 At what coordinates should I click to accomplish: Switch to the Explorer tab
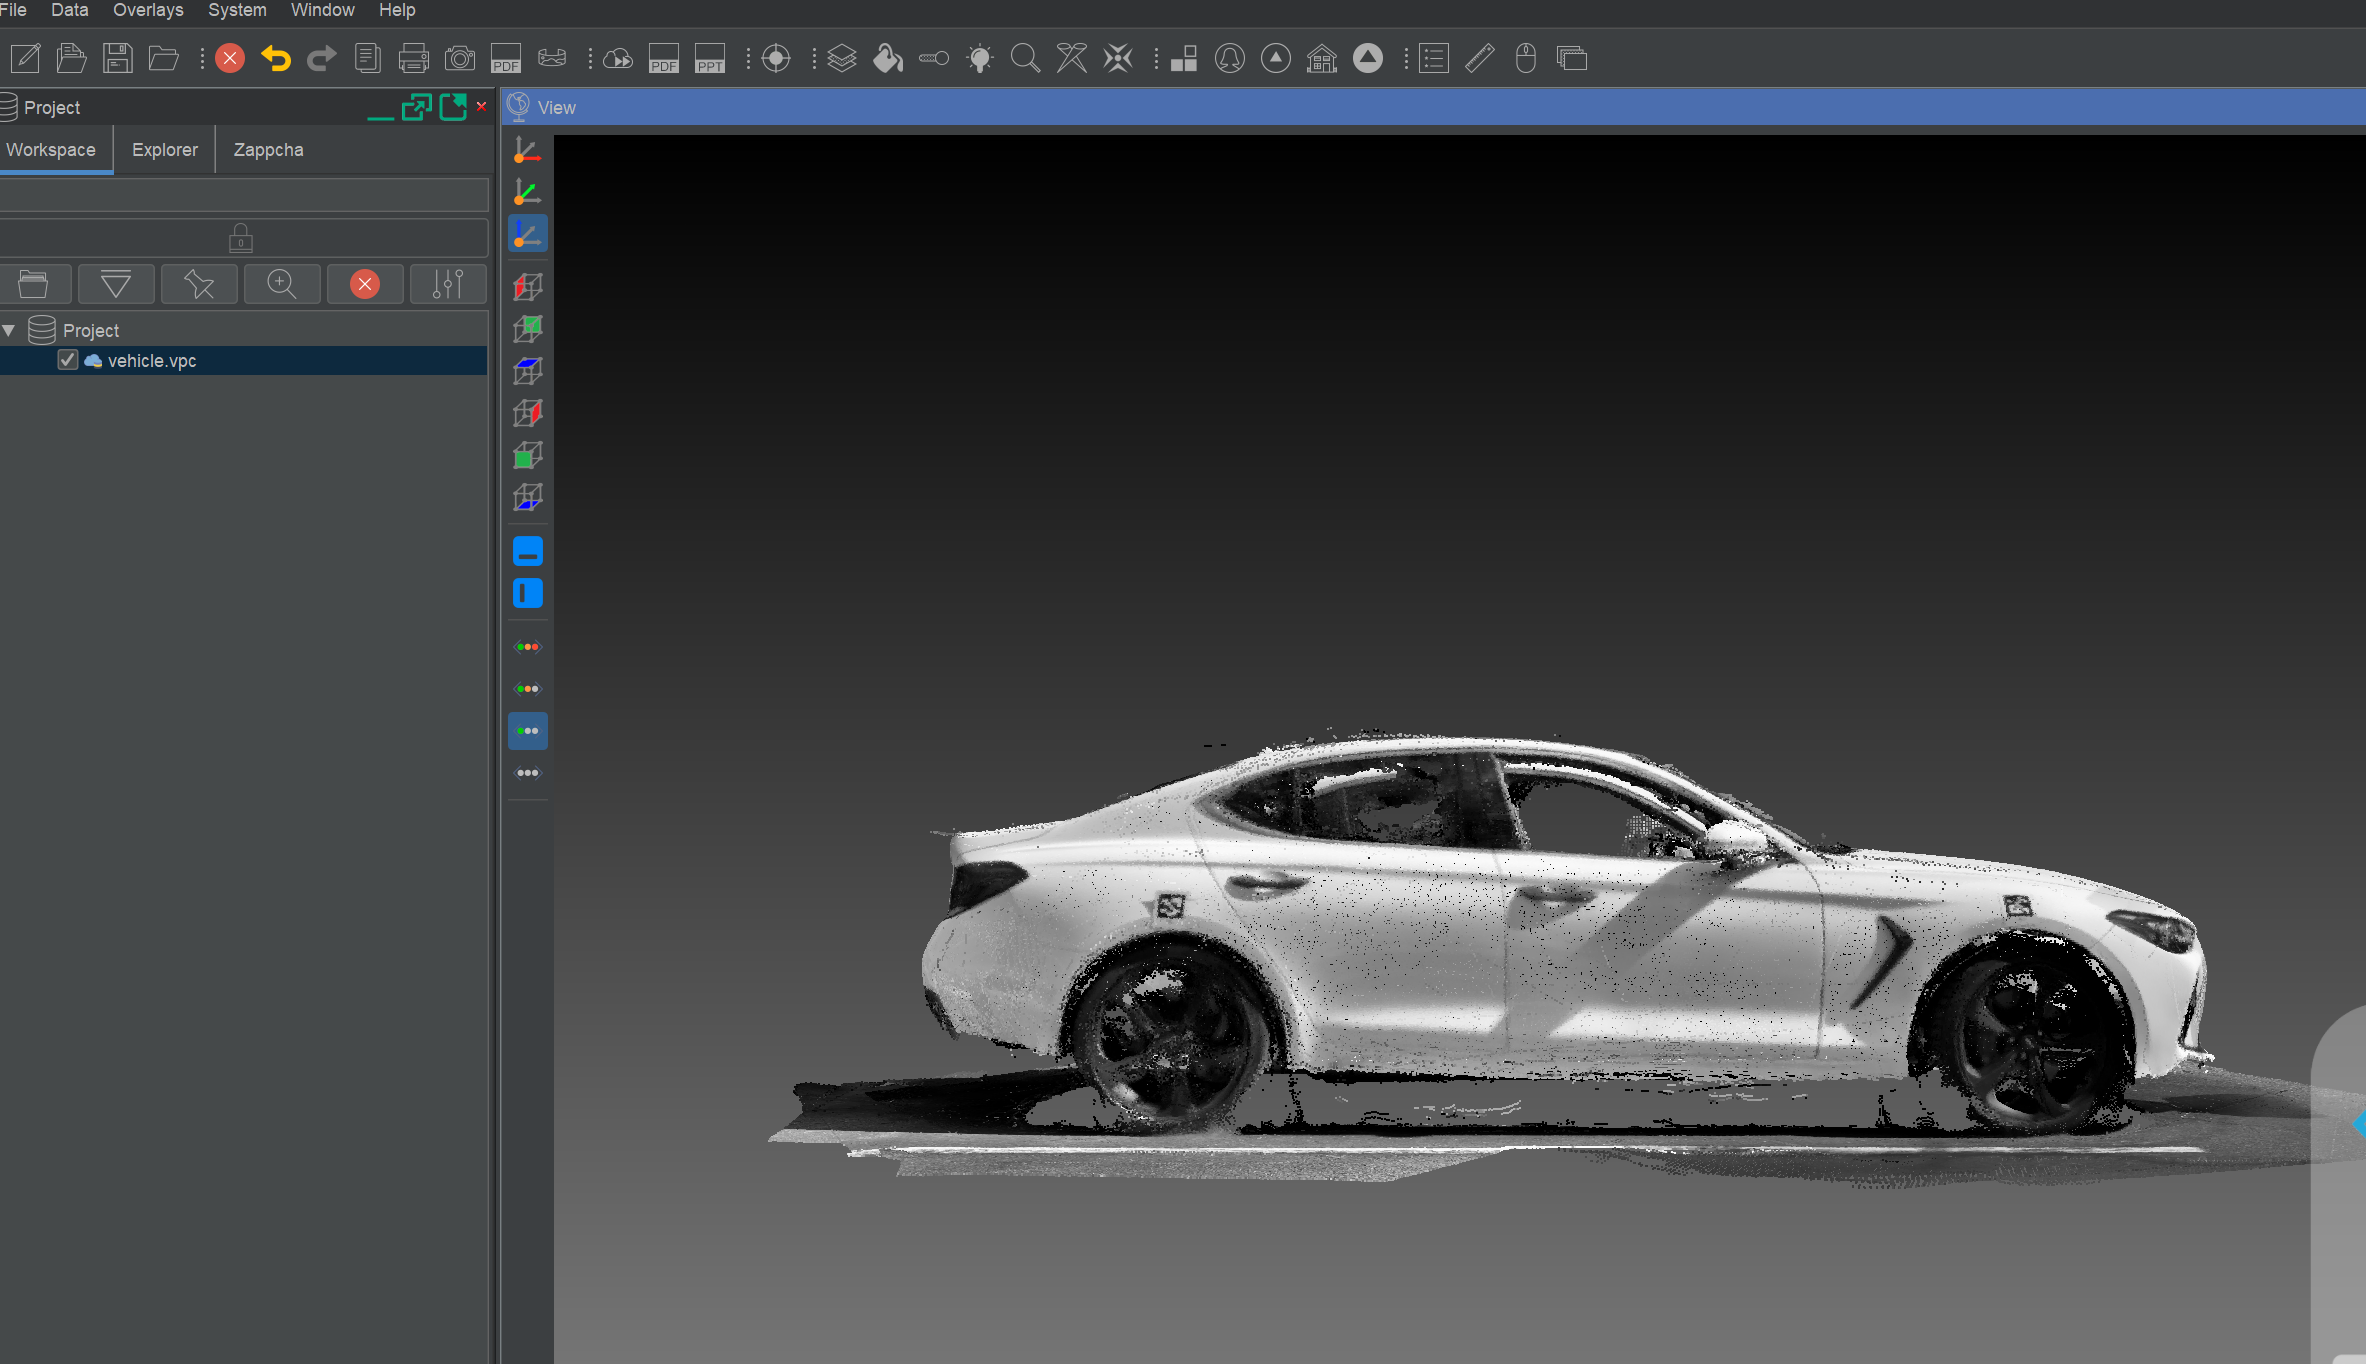tap(165, 150)
